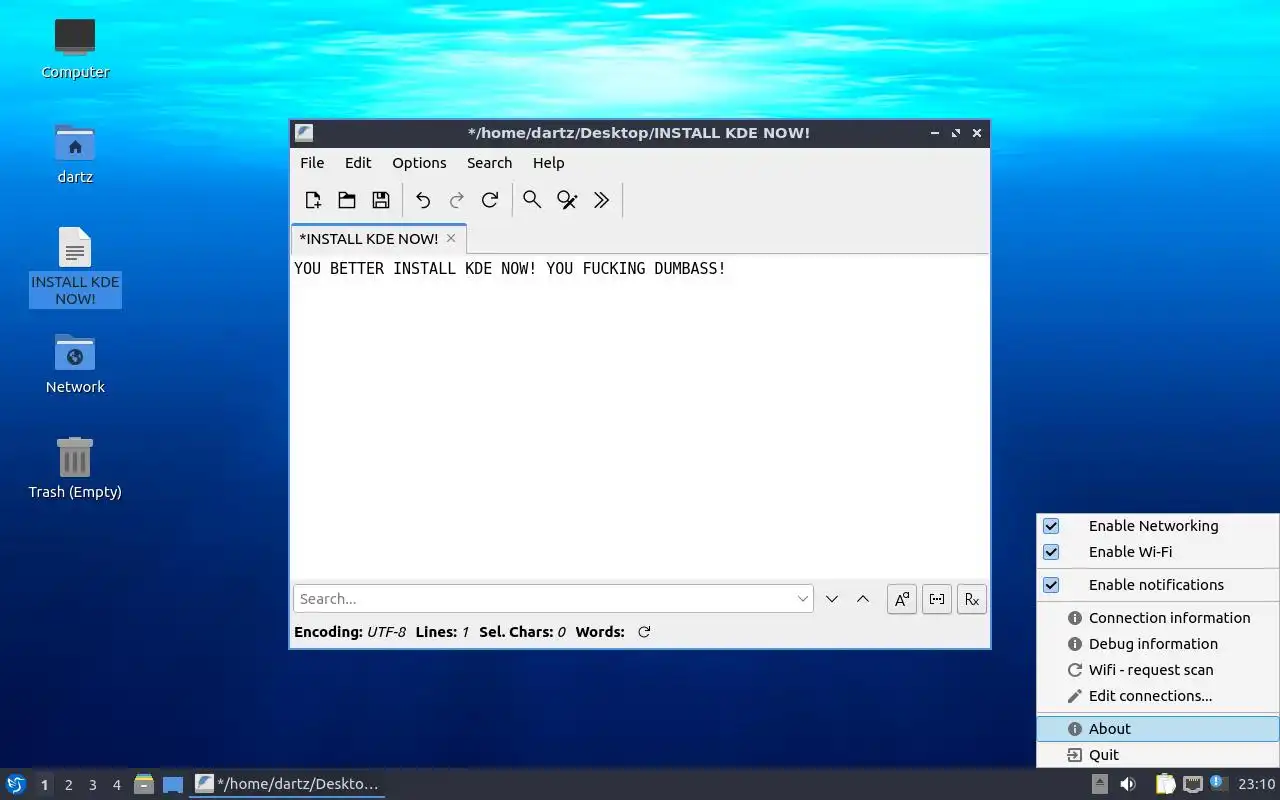Close the INSTALL KDE NOW! tab

tap(451, 238)
